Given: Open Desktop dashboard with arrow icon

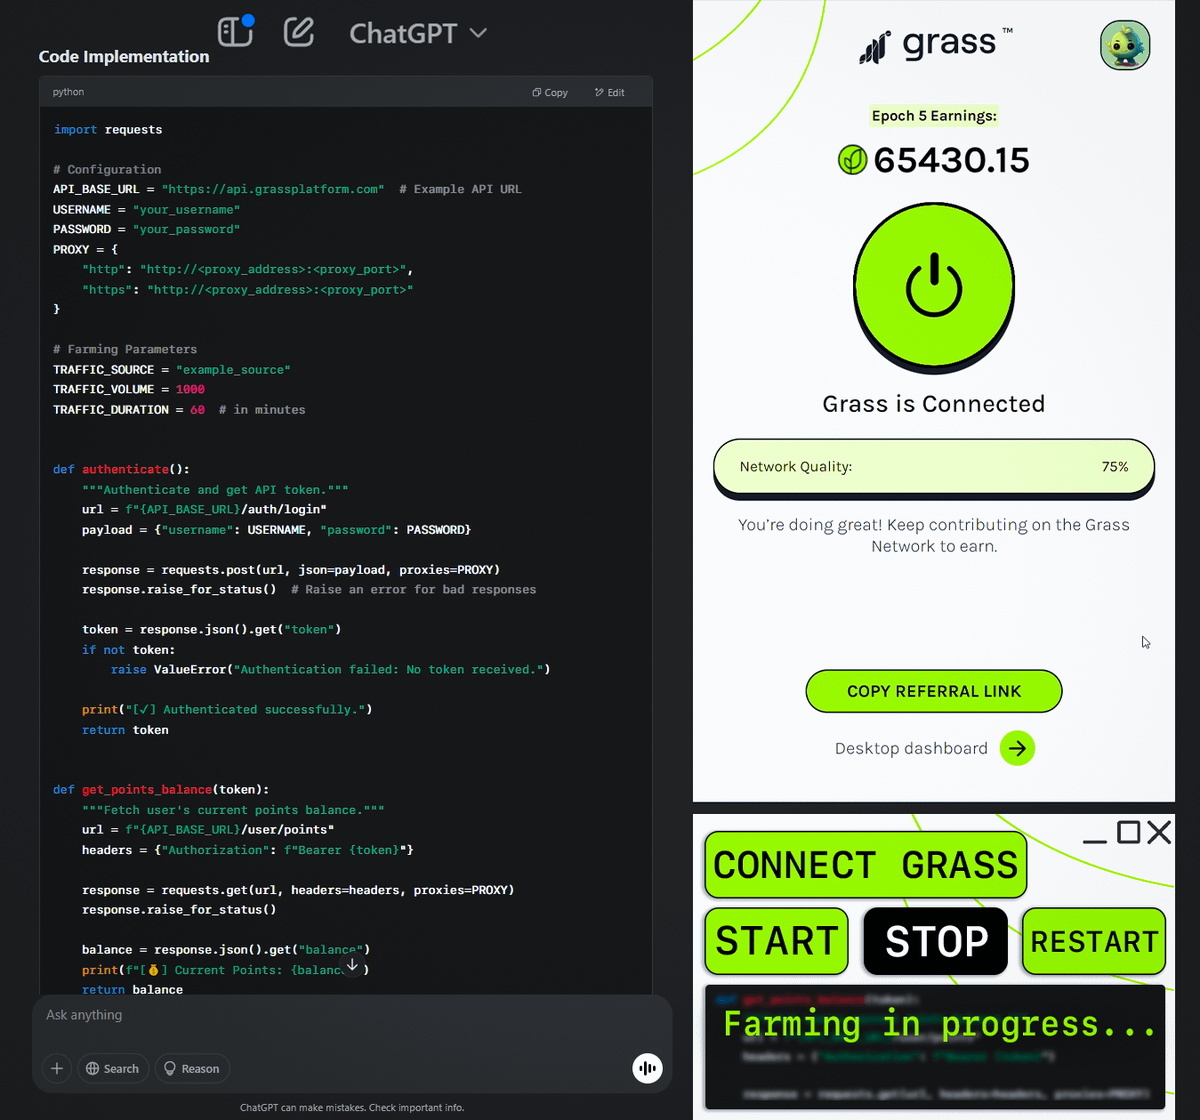Looking at the screenshot, I should point(1017,748).
